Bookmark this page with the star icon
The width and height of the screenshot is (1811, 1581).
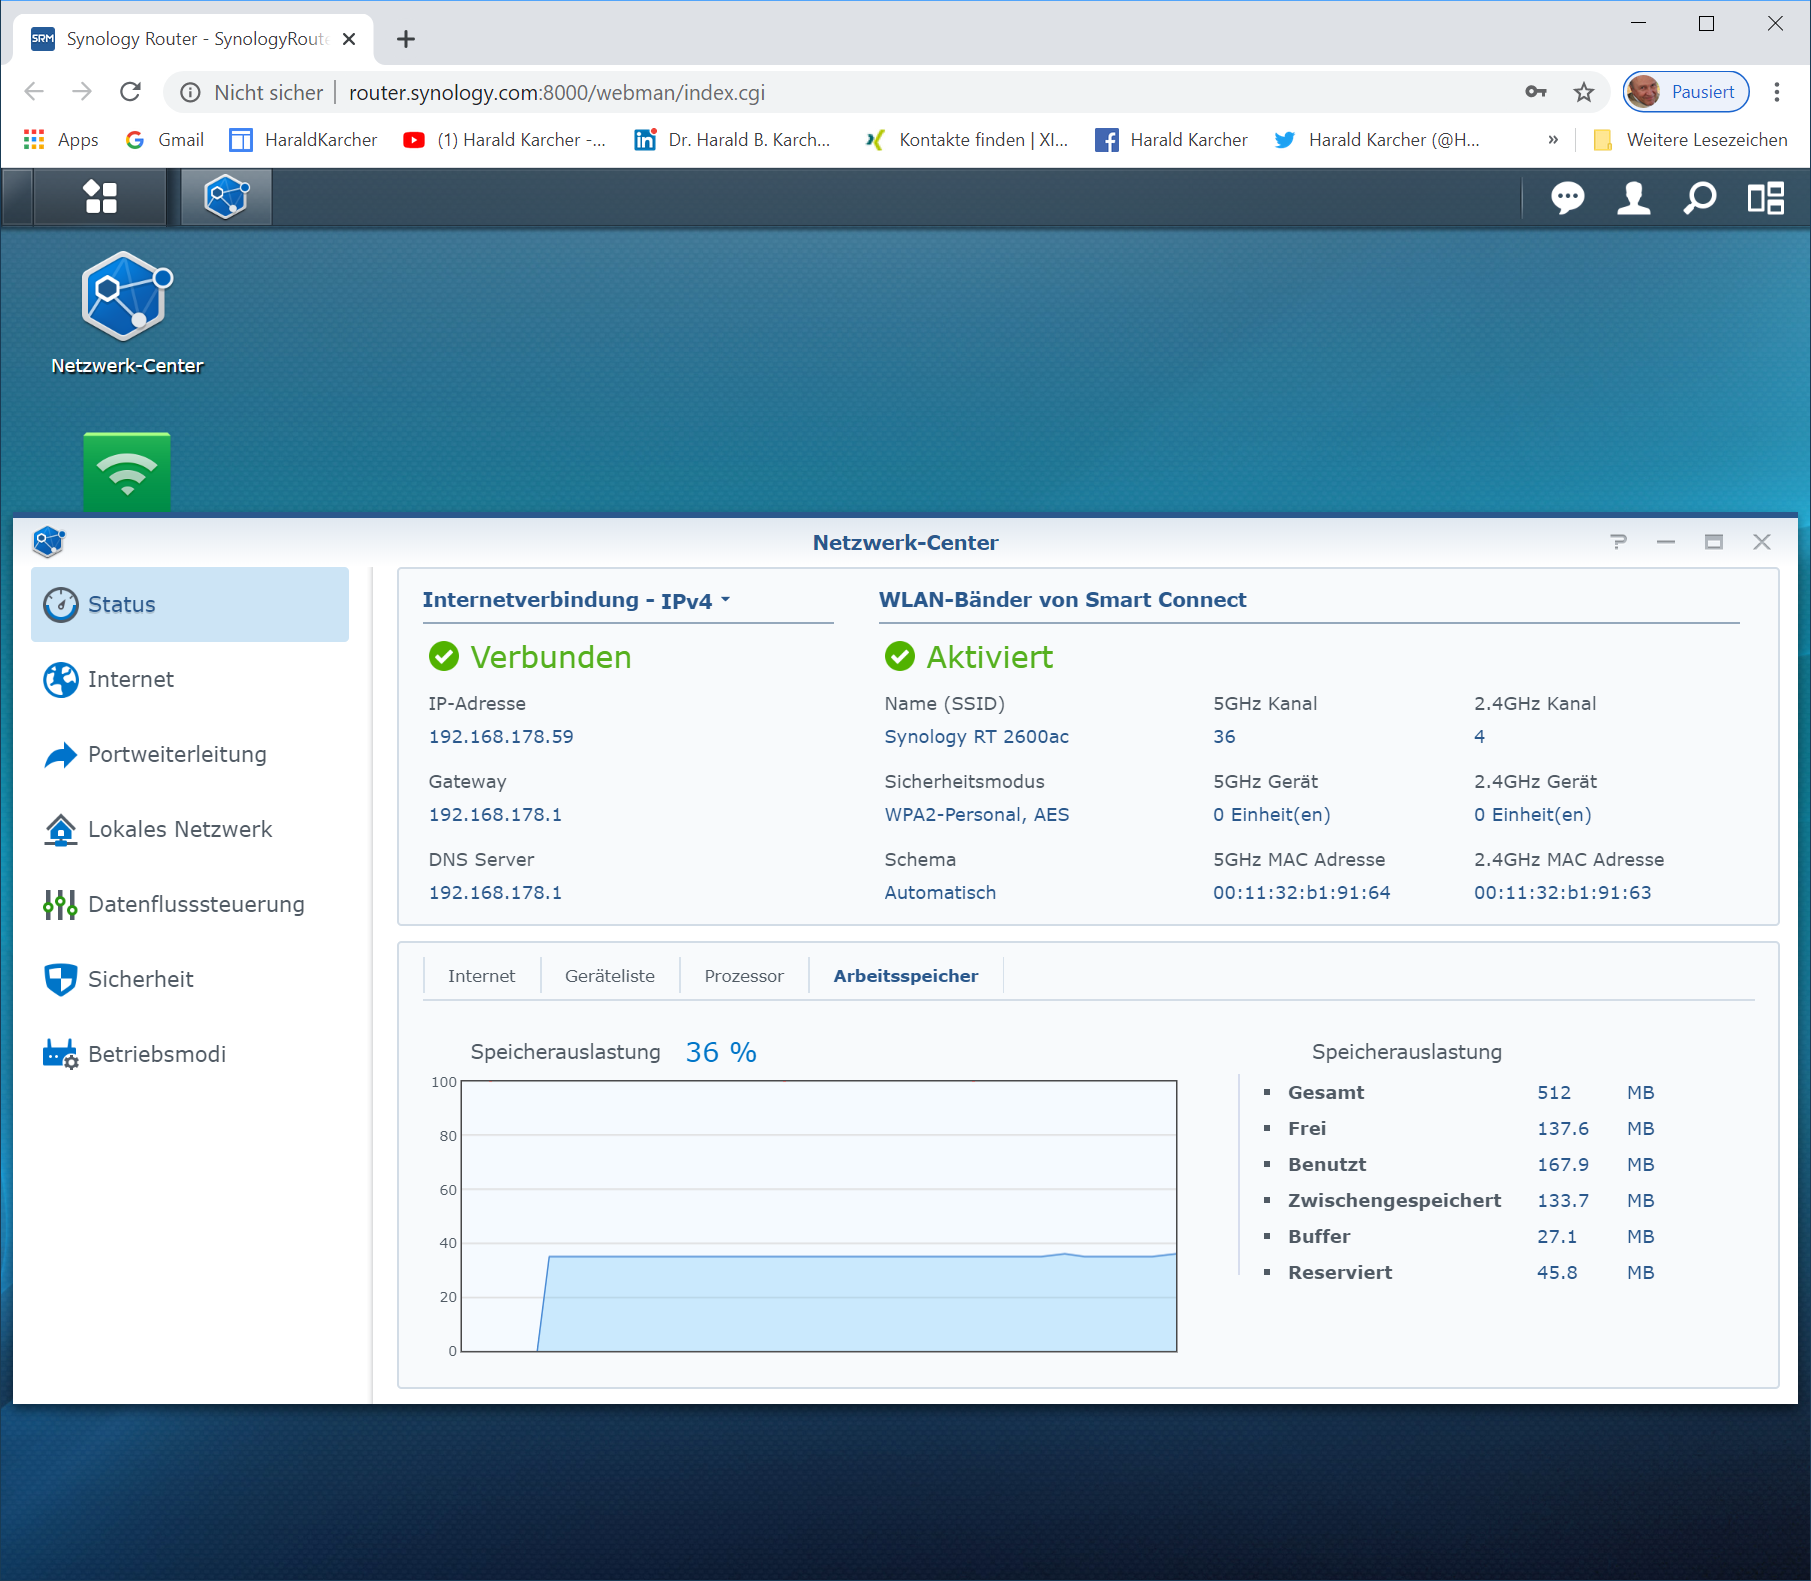click(1584, 93)
